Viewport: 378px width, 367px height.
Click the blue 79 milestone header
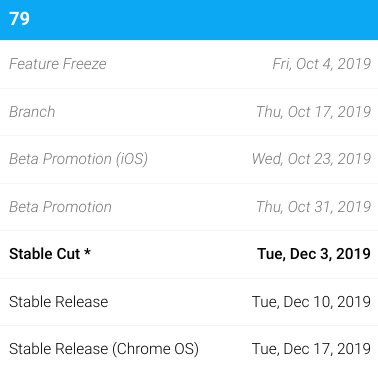189,20
